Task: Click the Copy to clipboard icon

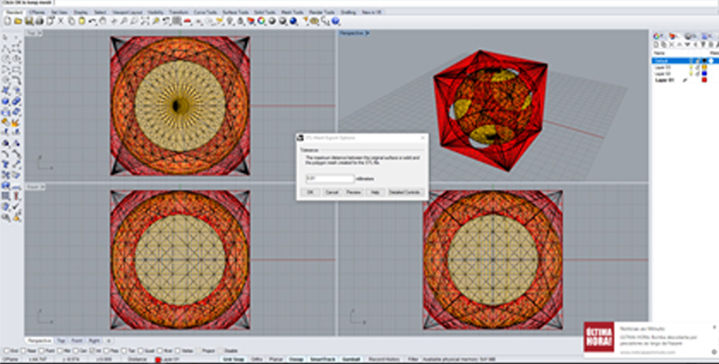Action: pos(72,21)
